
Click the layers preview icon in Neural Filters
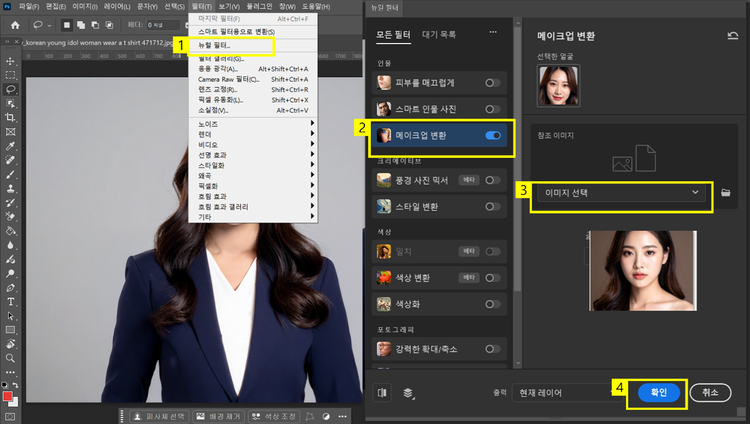408,393
